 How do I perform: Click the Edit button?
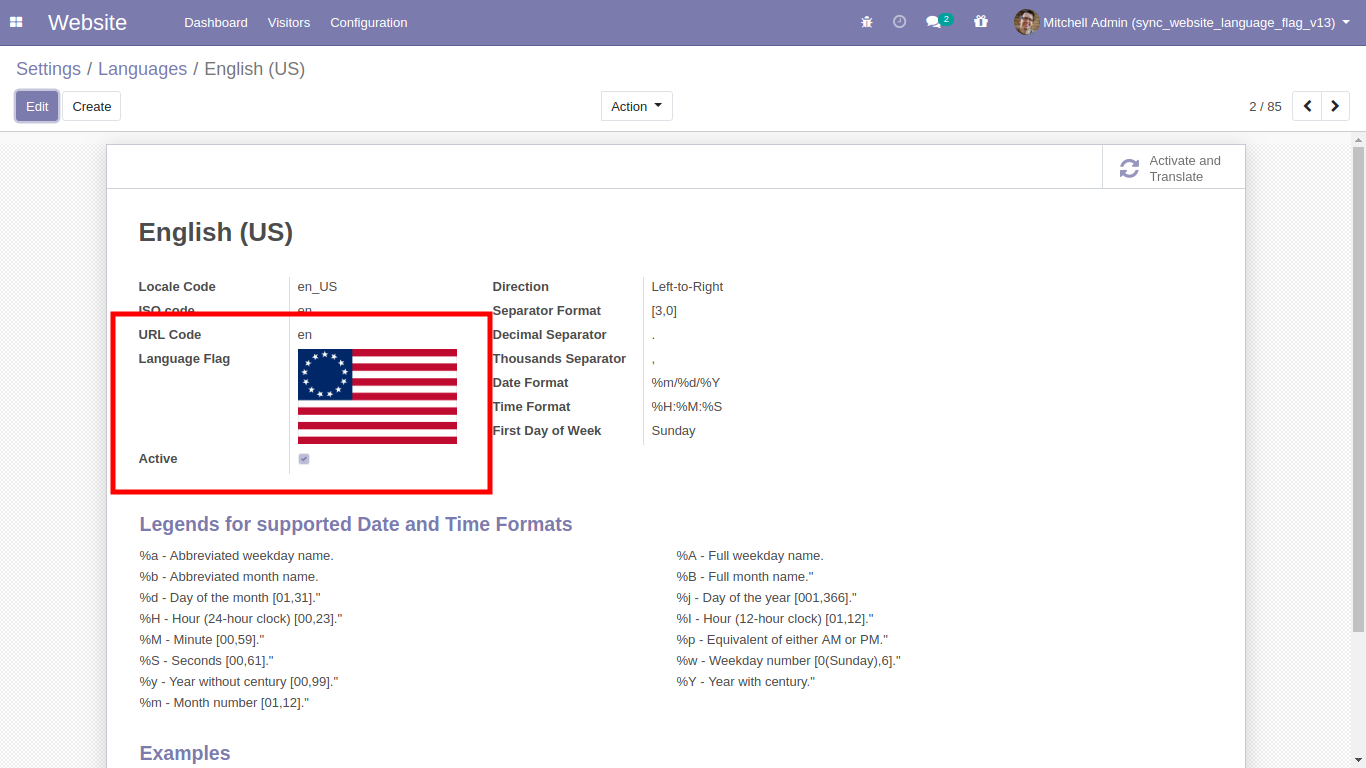(37, 106)
